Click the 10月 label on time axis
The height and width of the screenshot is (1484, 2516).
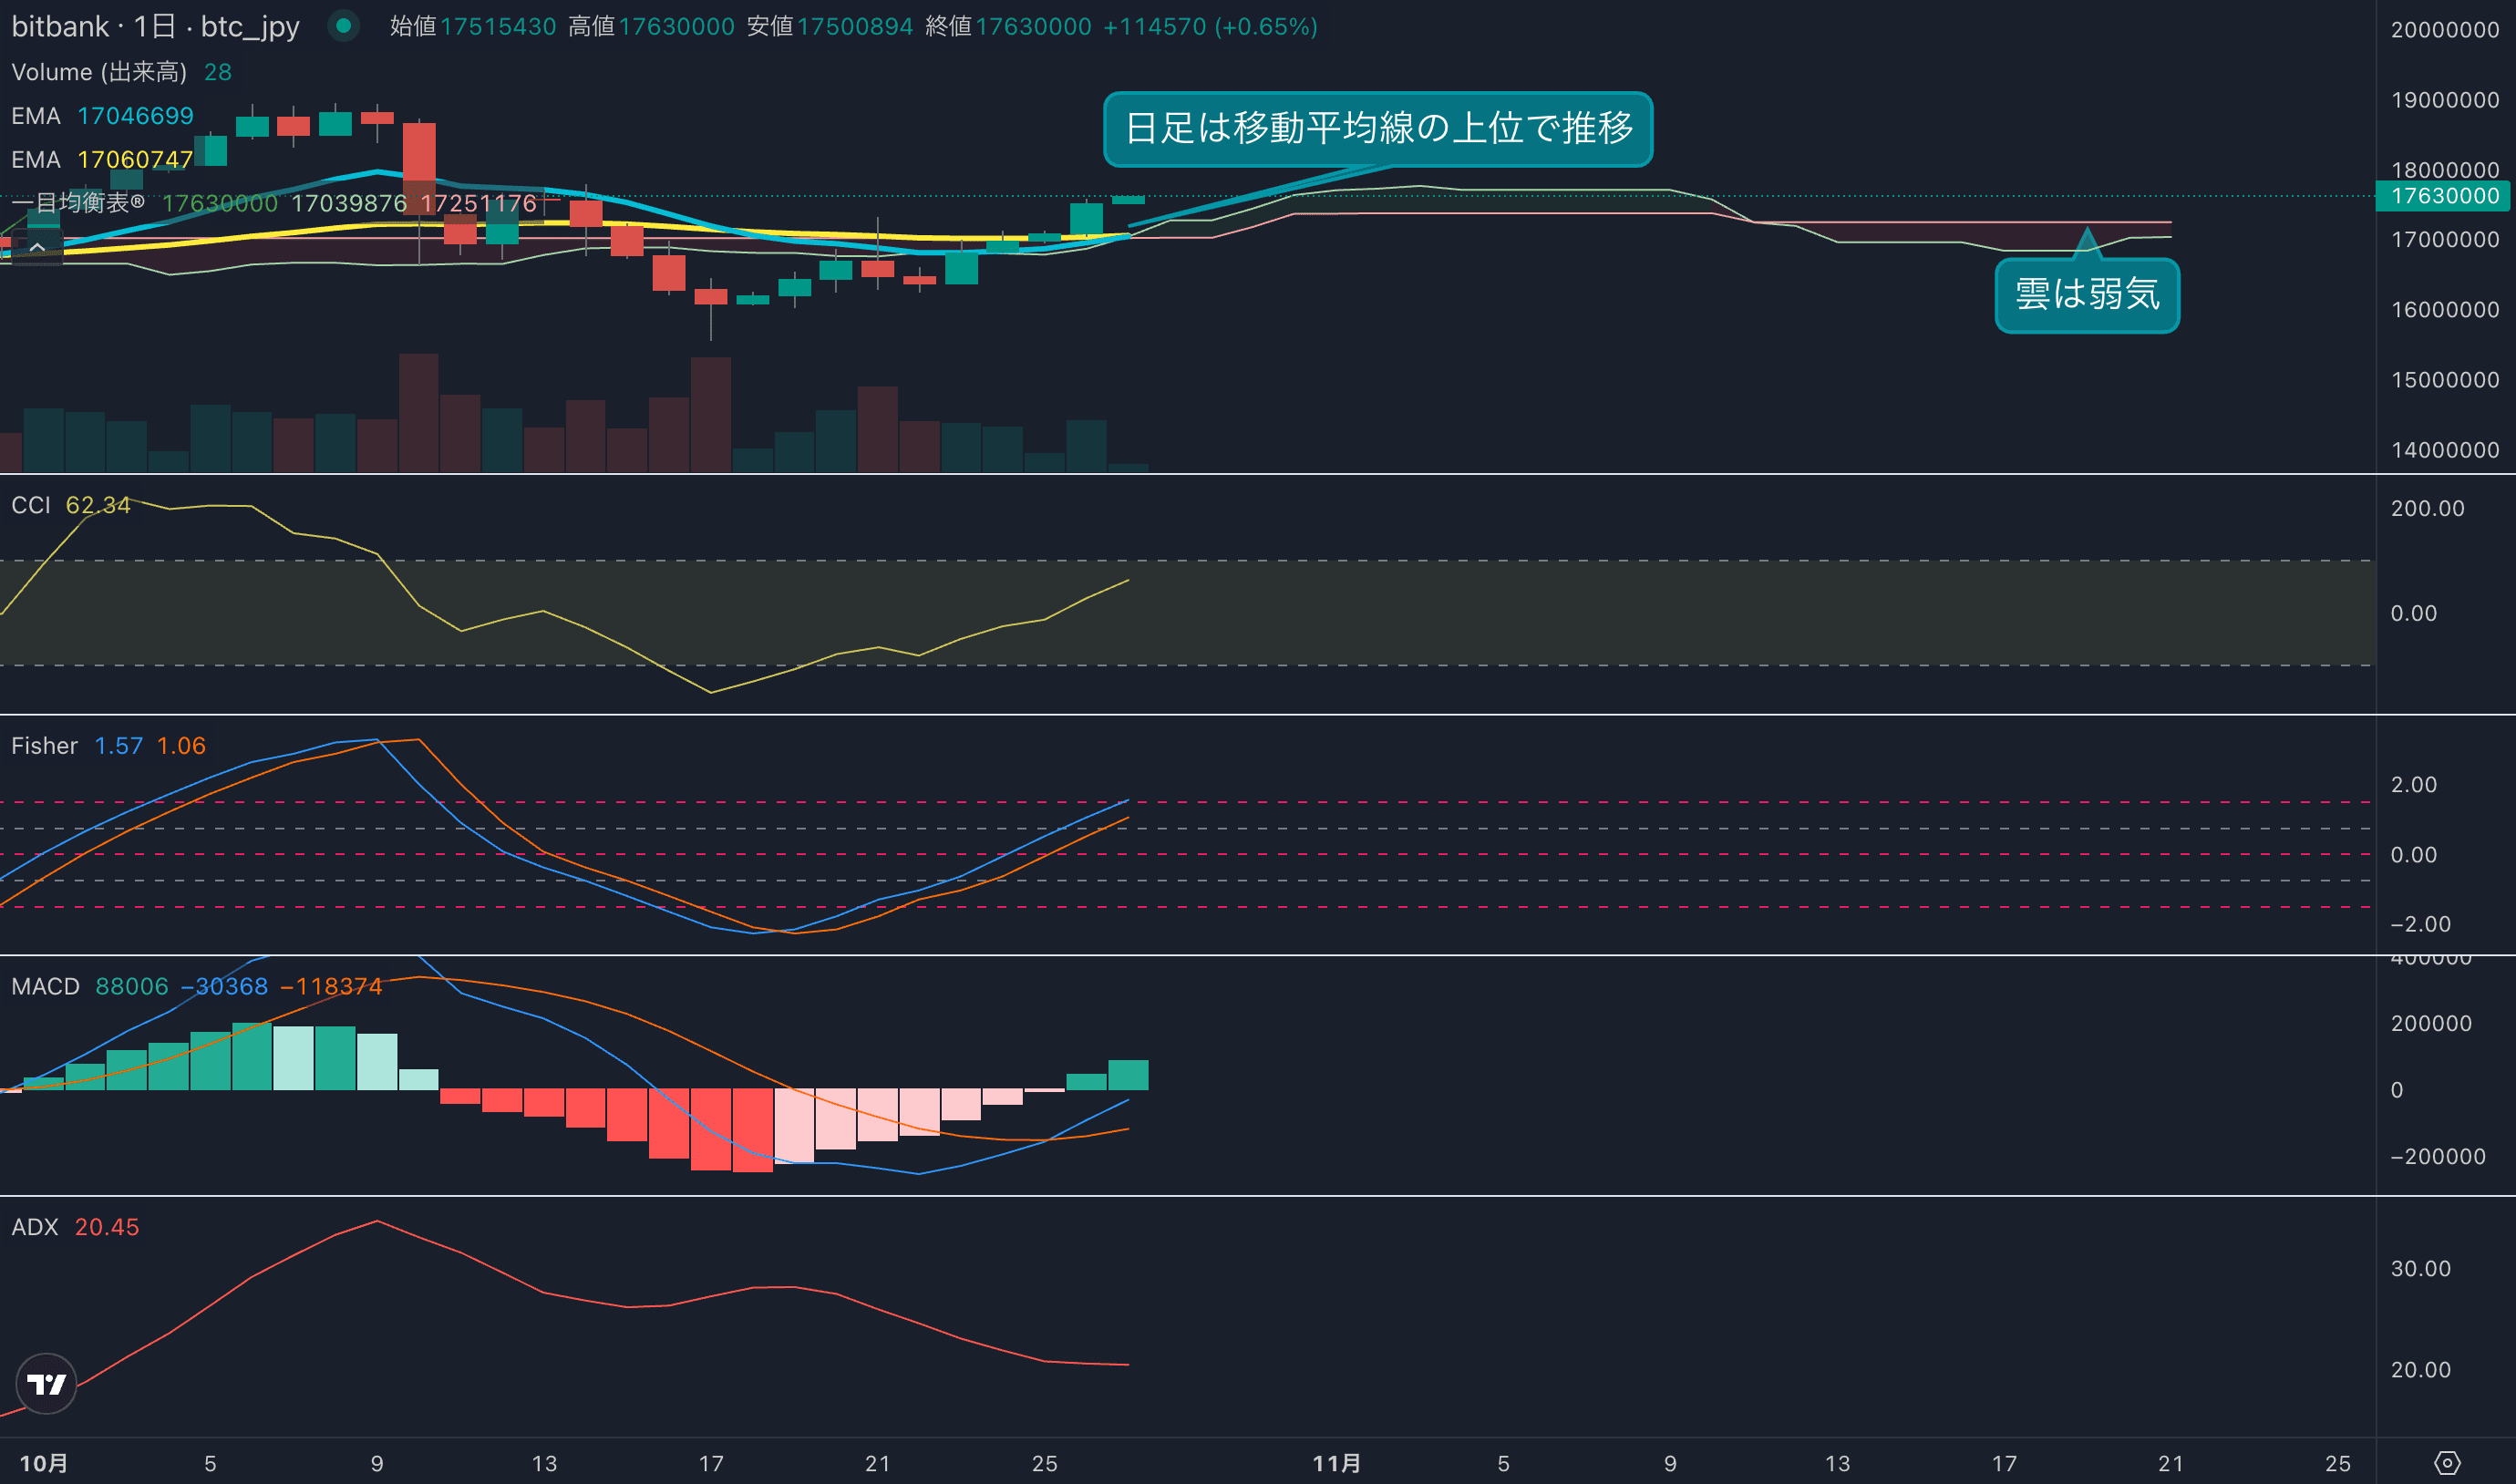pyautogui.click(x=44, y=1463)
